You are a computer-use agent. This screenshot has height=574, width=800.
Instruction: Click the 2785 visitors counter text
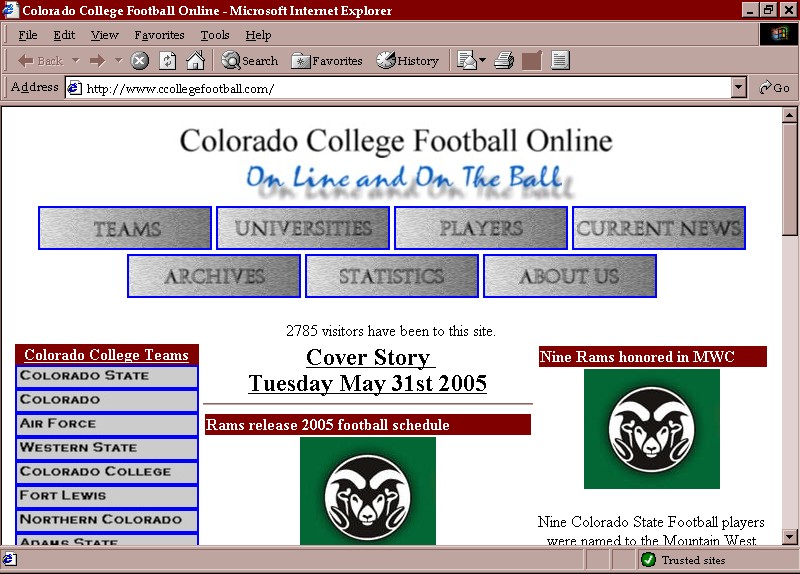[390, 331]
